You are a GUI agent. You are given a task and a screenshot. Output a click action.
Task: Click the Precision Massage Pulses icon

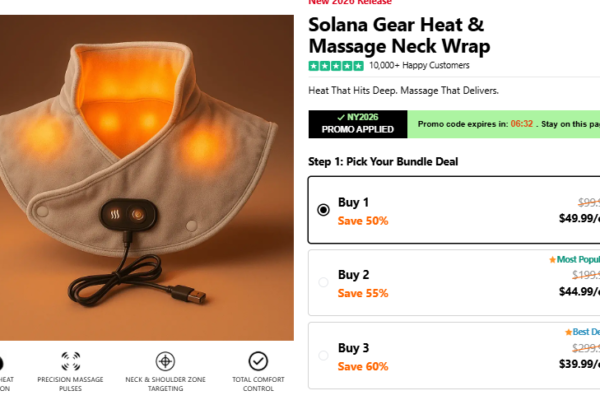coord(71,360)
